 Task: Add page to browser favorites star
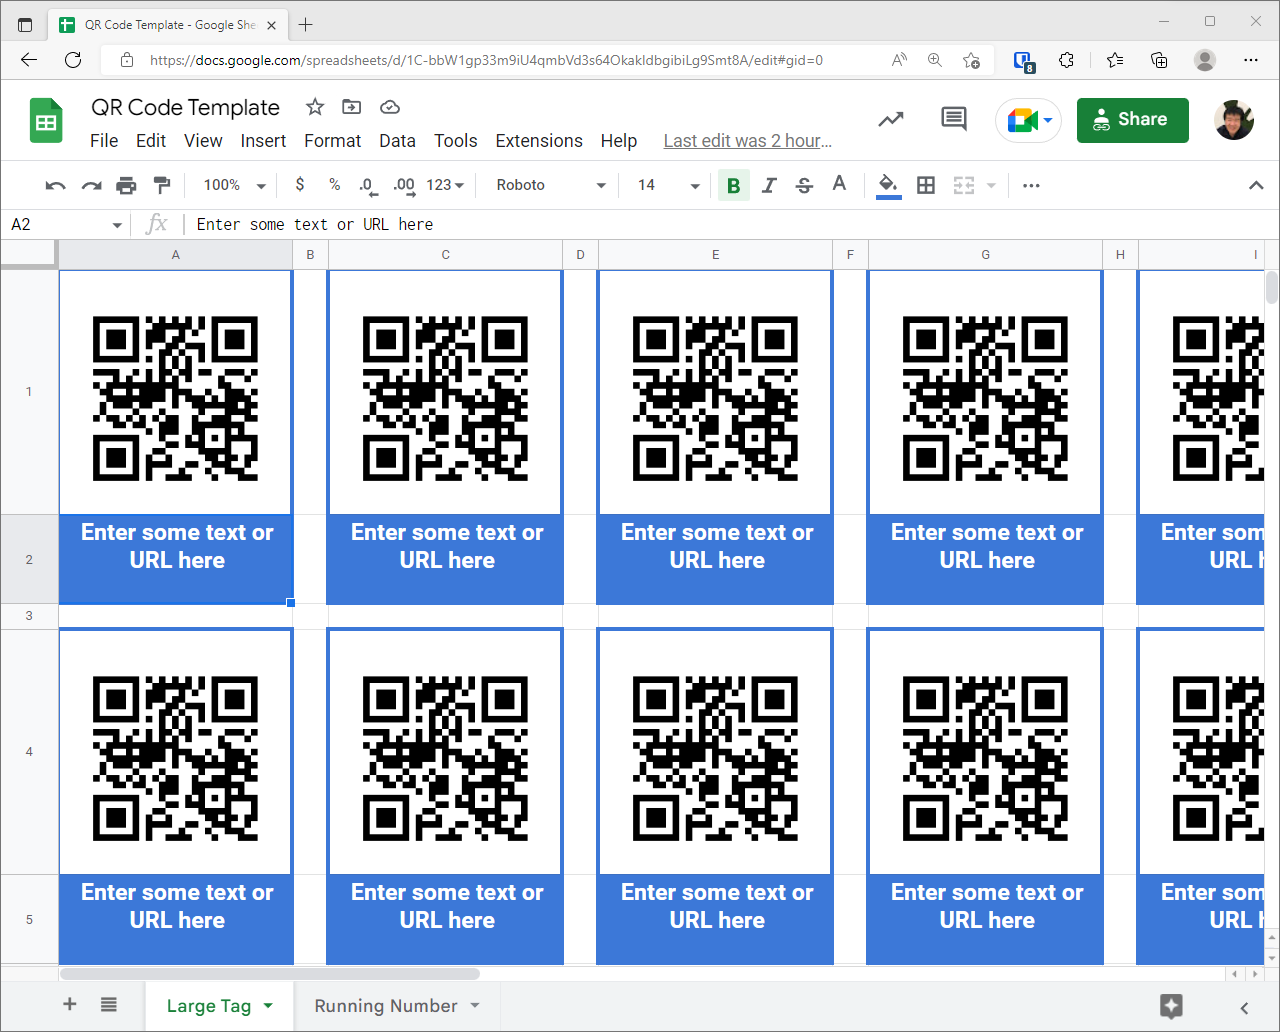pyautogui.click(x=971, y=60)
